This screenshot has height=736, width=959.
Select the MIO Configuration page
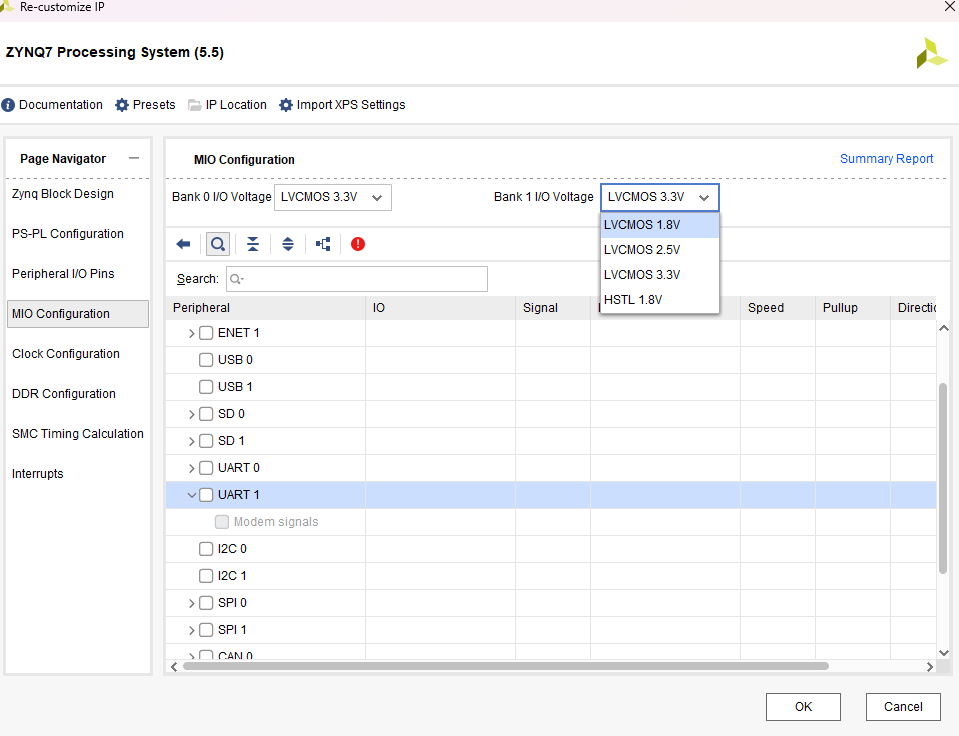[x=78, y=314]
